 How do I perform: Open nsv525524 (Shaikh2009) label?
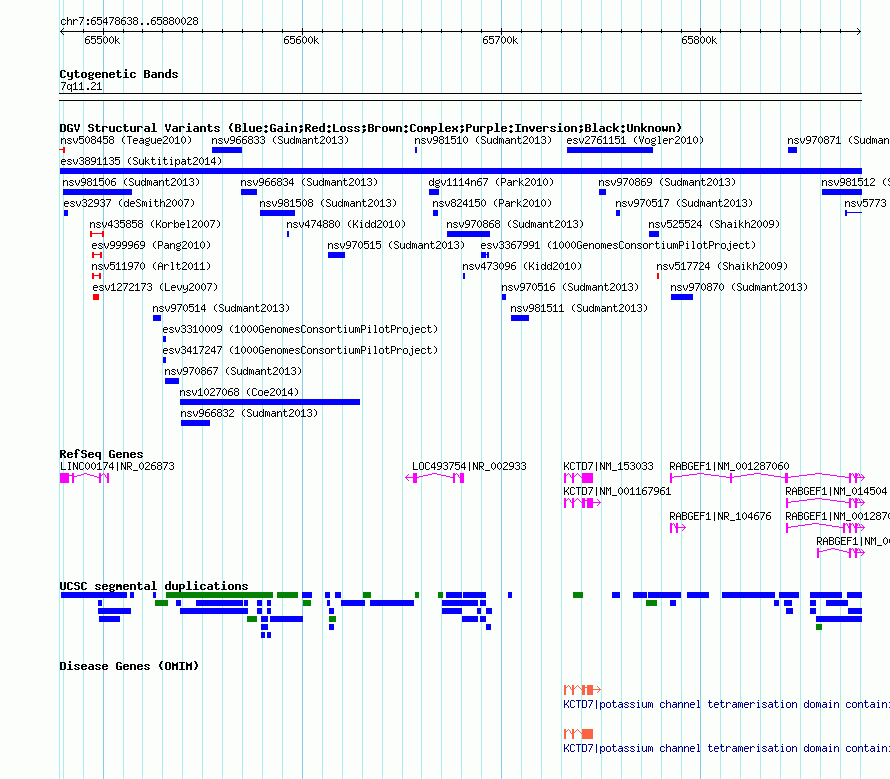(714, 224)
